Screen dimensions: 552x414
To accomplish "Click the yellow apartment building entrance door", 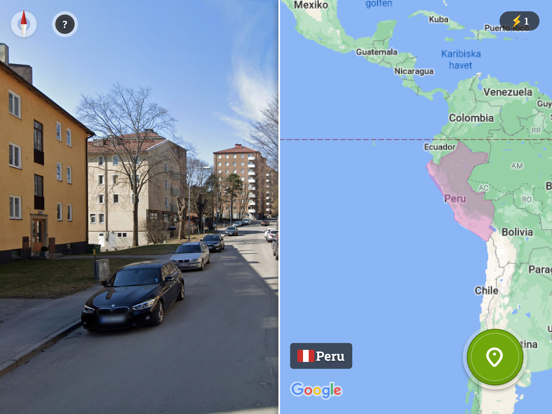I will coord(38,234).
